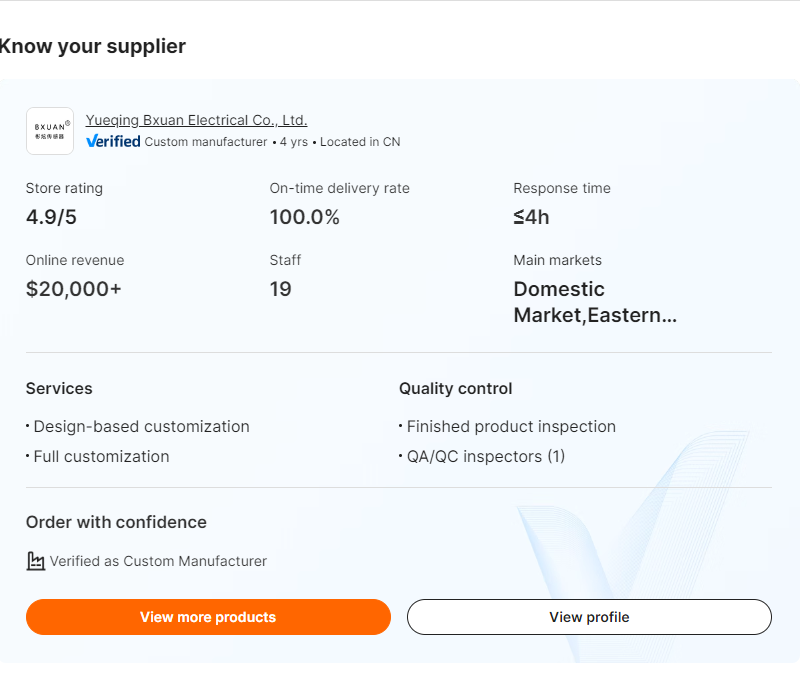Click the BXUAN supplier logo thumbnail
The width and height of the screenshot is (808, 695).
coord(49,130)
